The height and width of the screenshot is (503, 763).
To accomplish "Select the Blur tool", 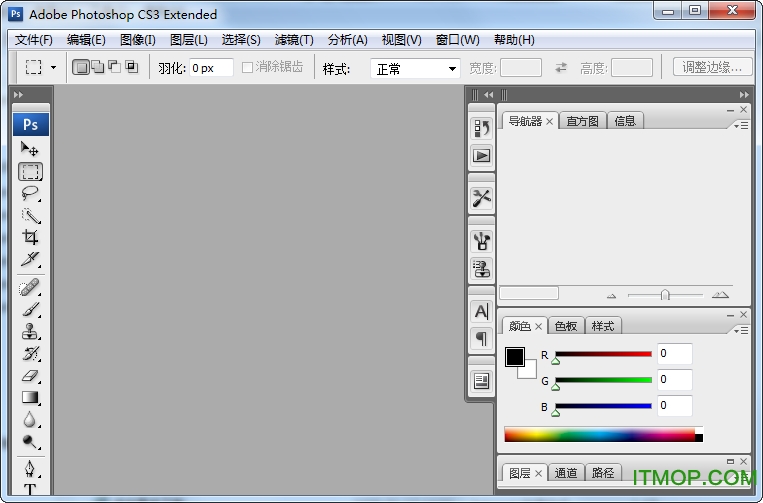I will 30,419.
